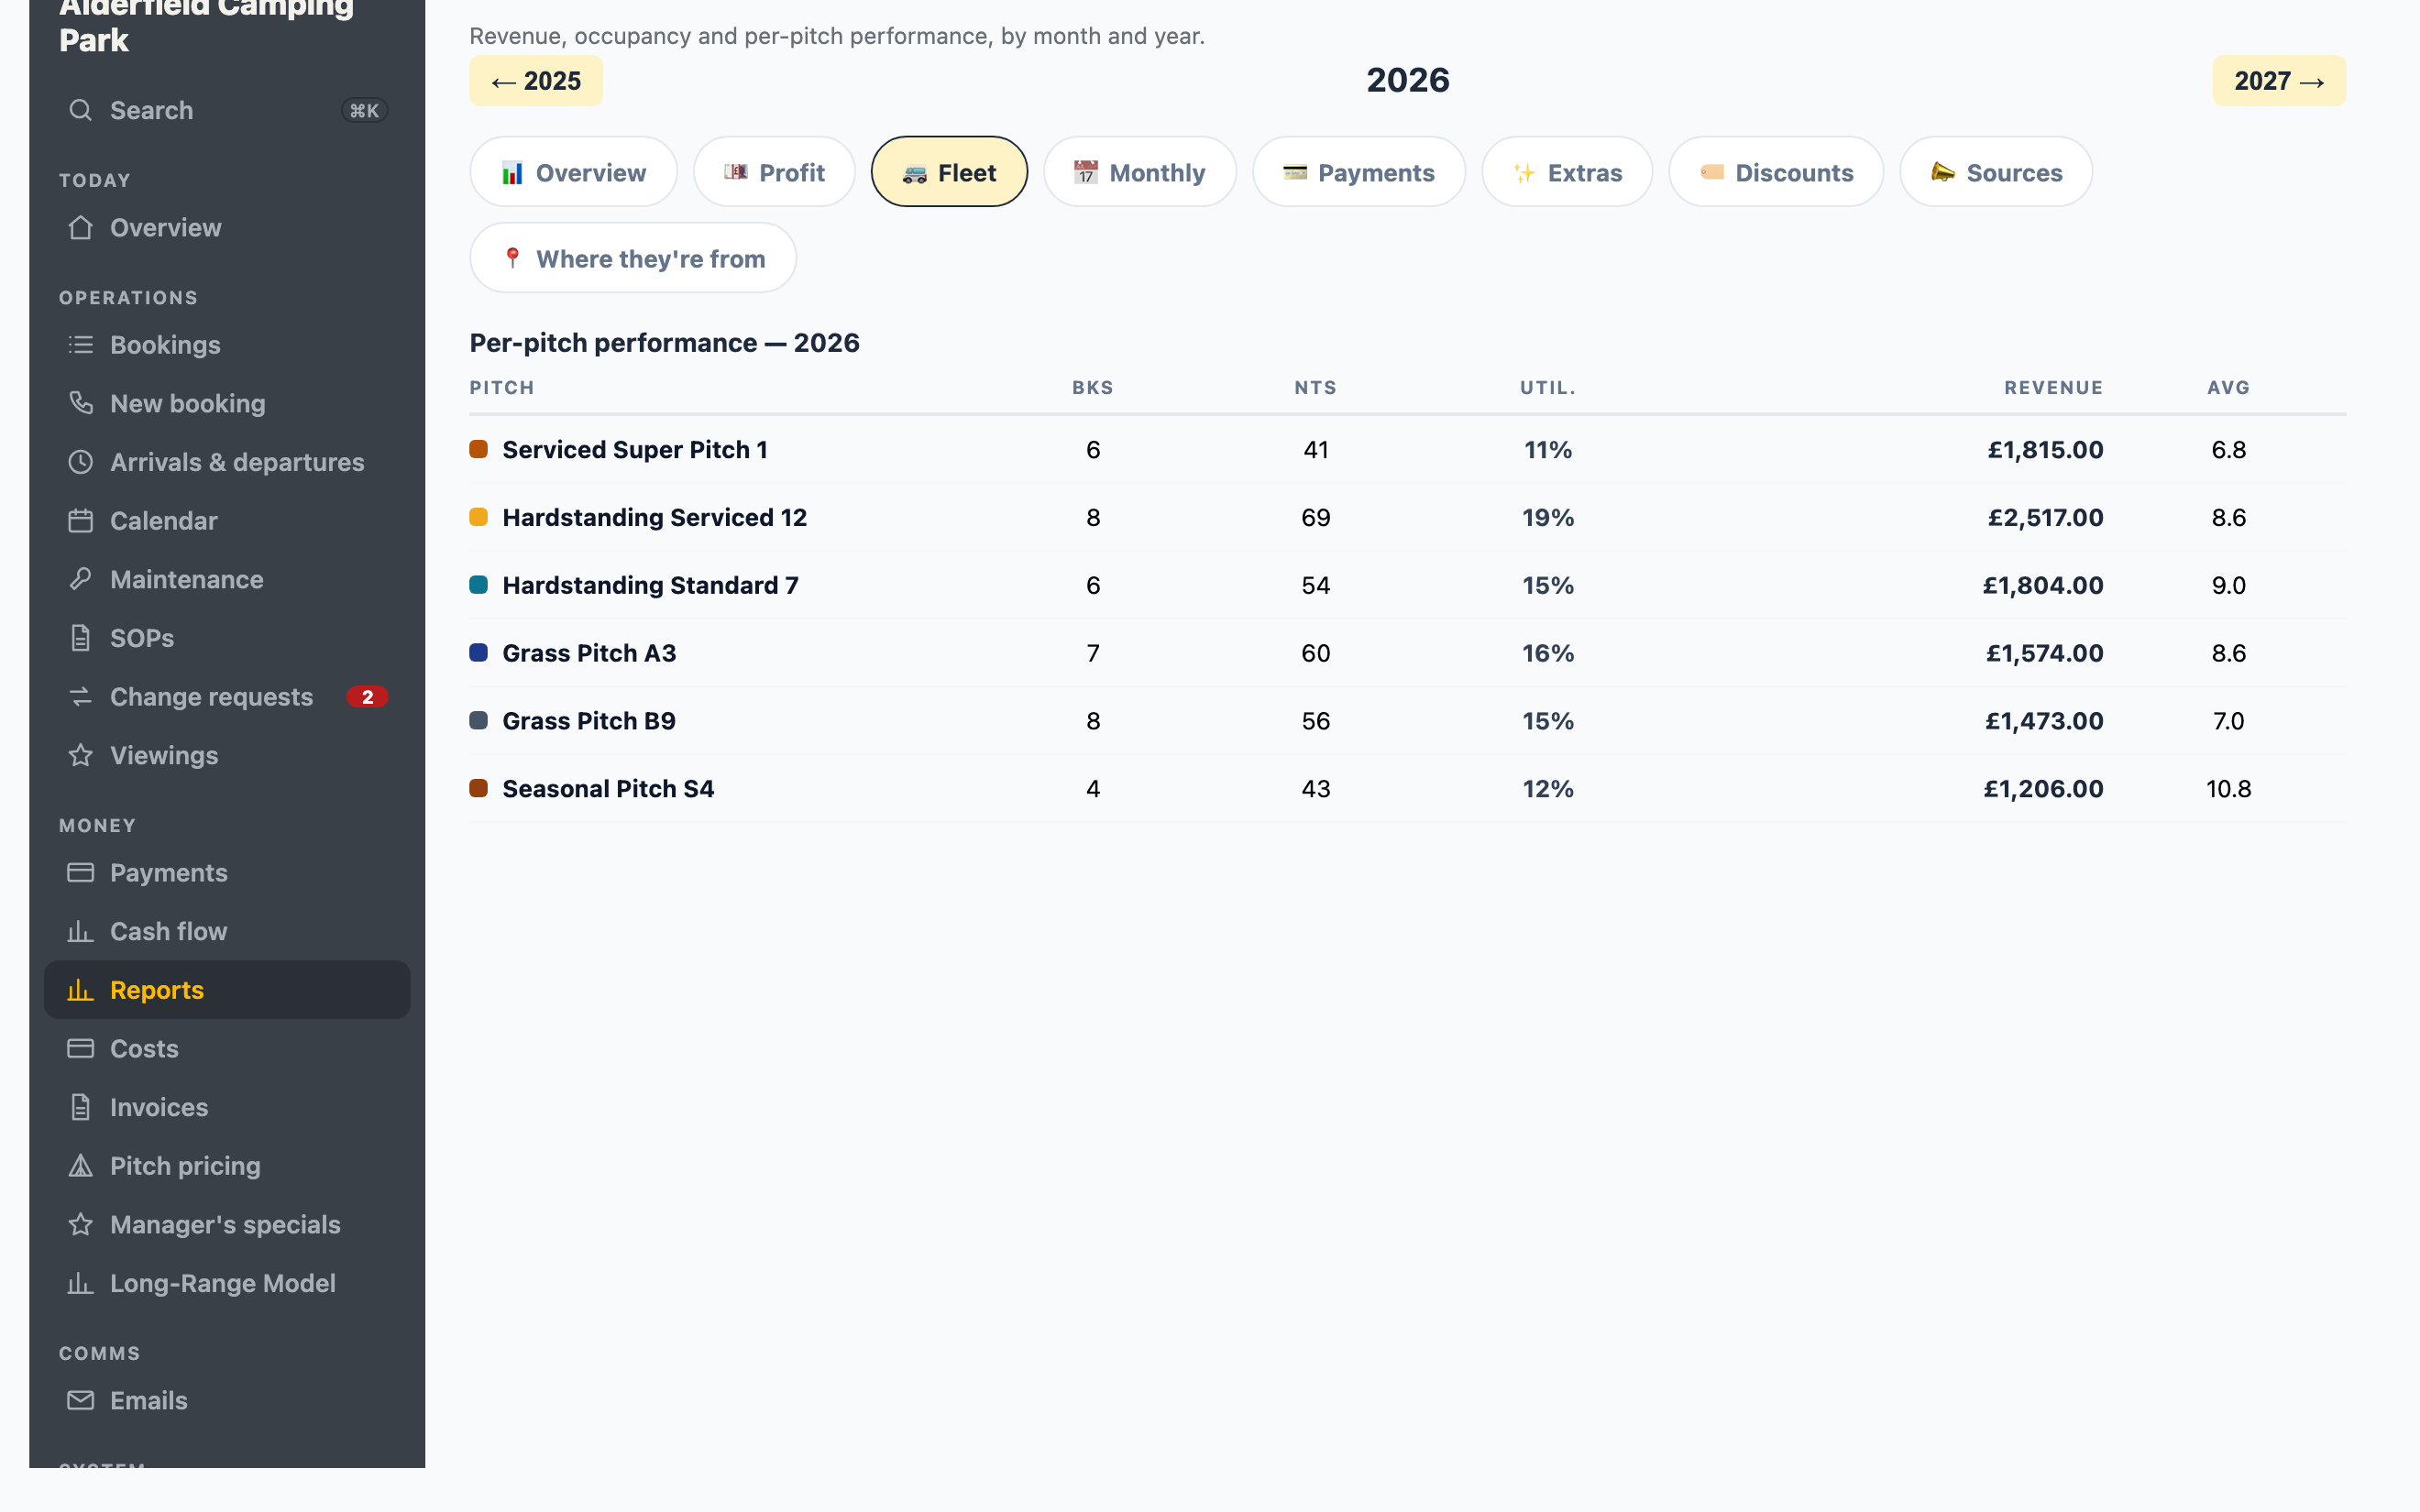
Task: Click the Grass Pitch A3 blue swatch
Action: [x=479, y=653]
